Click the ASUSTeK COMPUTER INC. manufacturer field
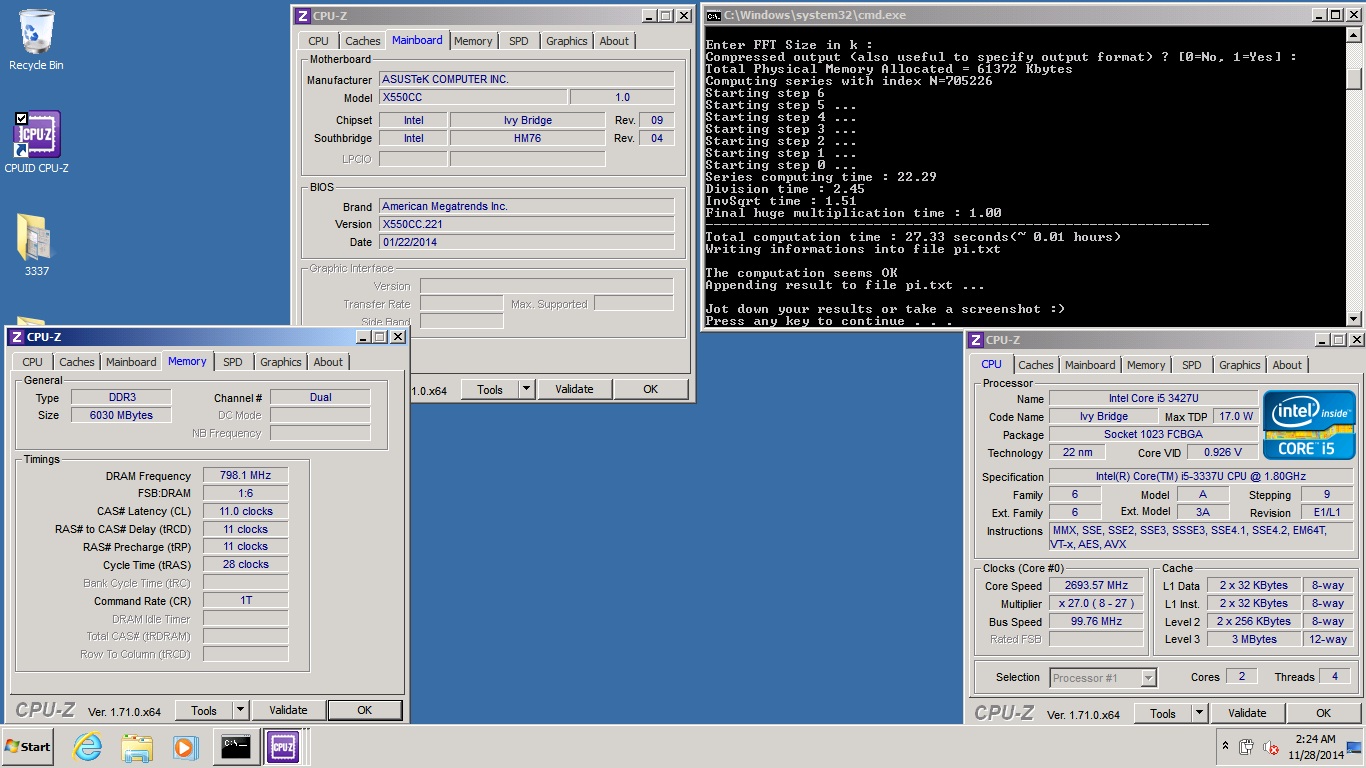Image resolution: width=1366 pixels, height=768 pixels. pyautogui.click(x=526, y=79)
